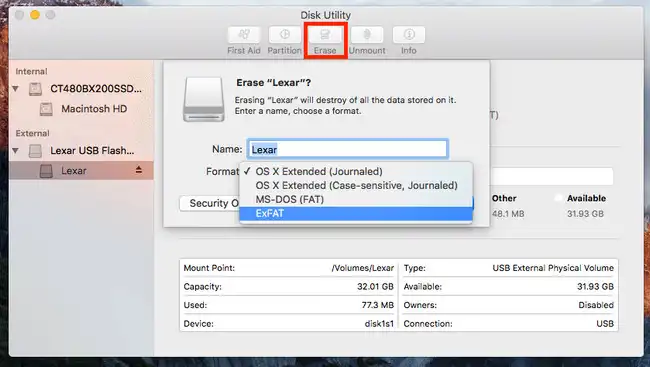The image size is (650, 367).
Task: Click the USB connection value
Action: click(605, 324)
